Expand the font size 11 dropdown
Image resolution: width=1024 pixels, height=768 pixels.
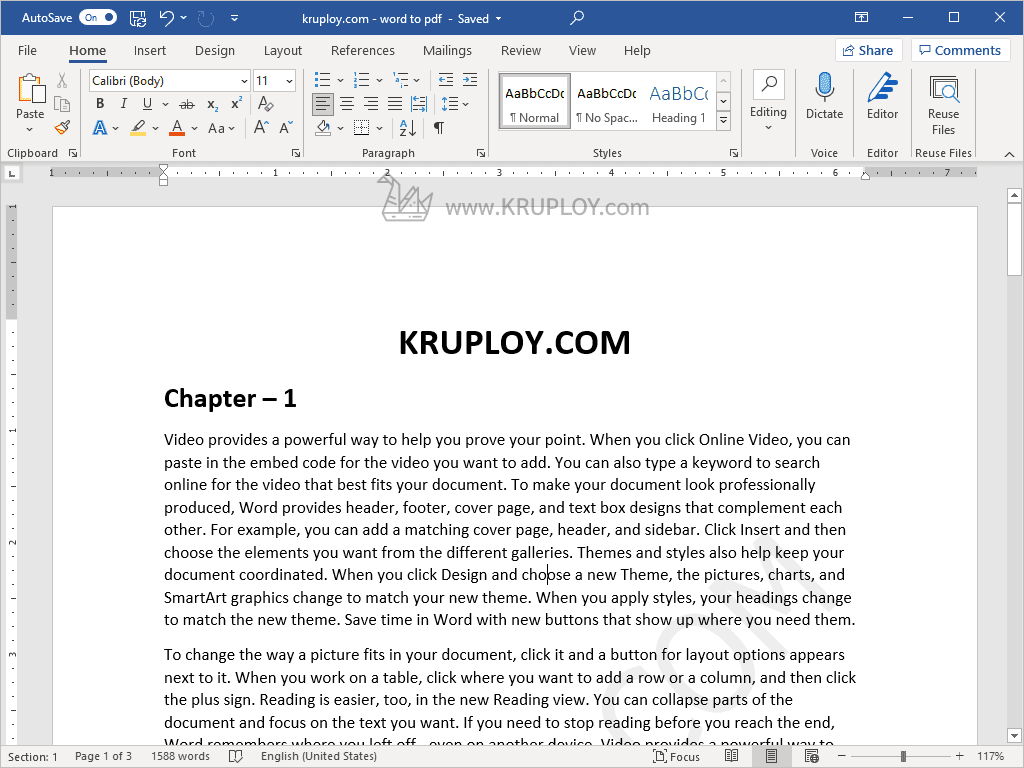point(289,81)
